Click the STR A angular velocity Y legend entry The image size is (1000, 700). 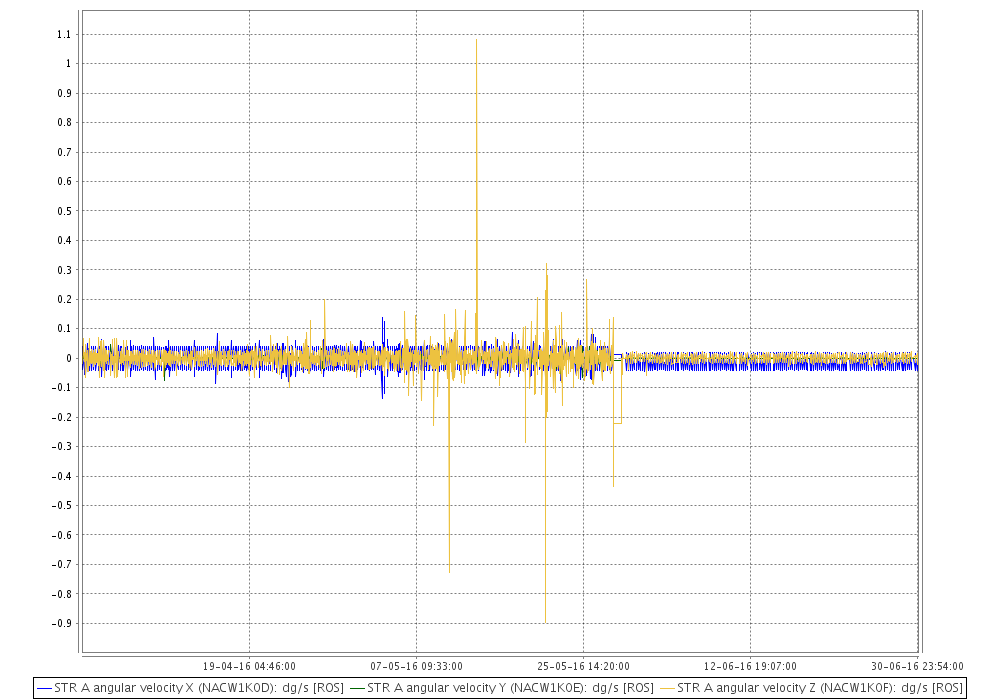click(x=502, y=688)
